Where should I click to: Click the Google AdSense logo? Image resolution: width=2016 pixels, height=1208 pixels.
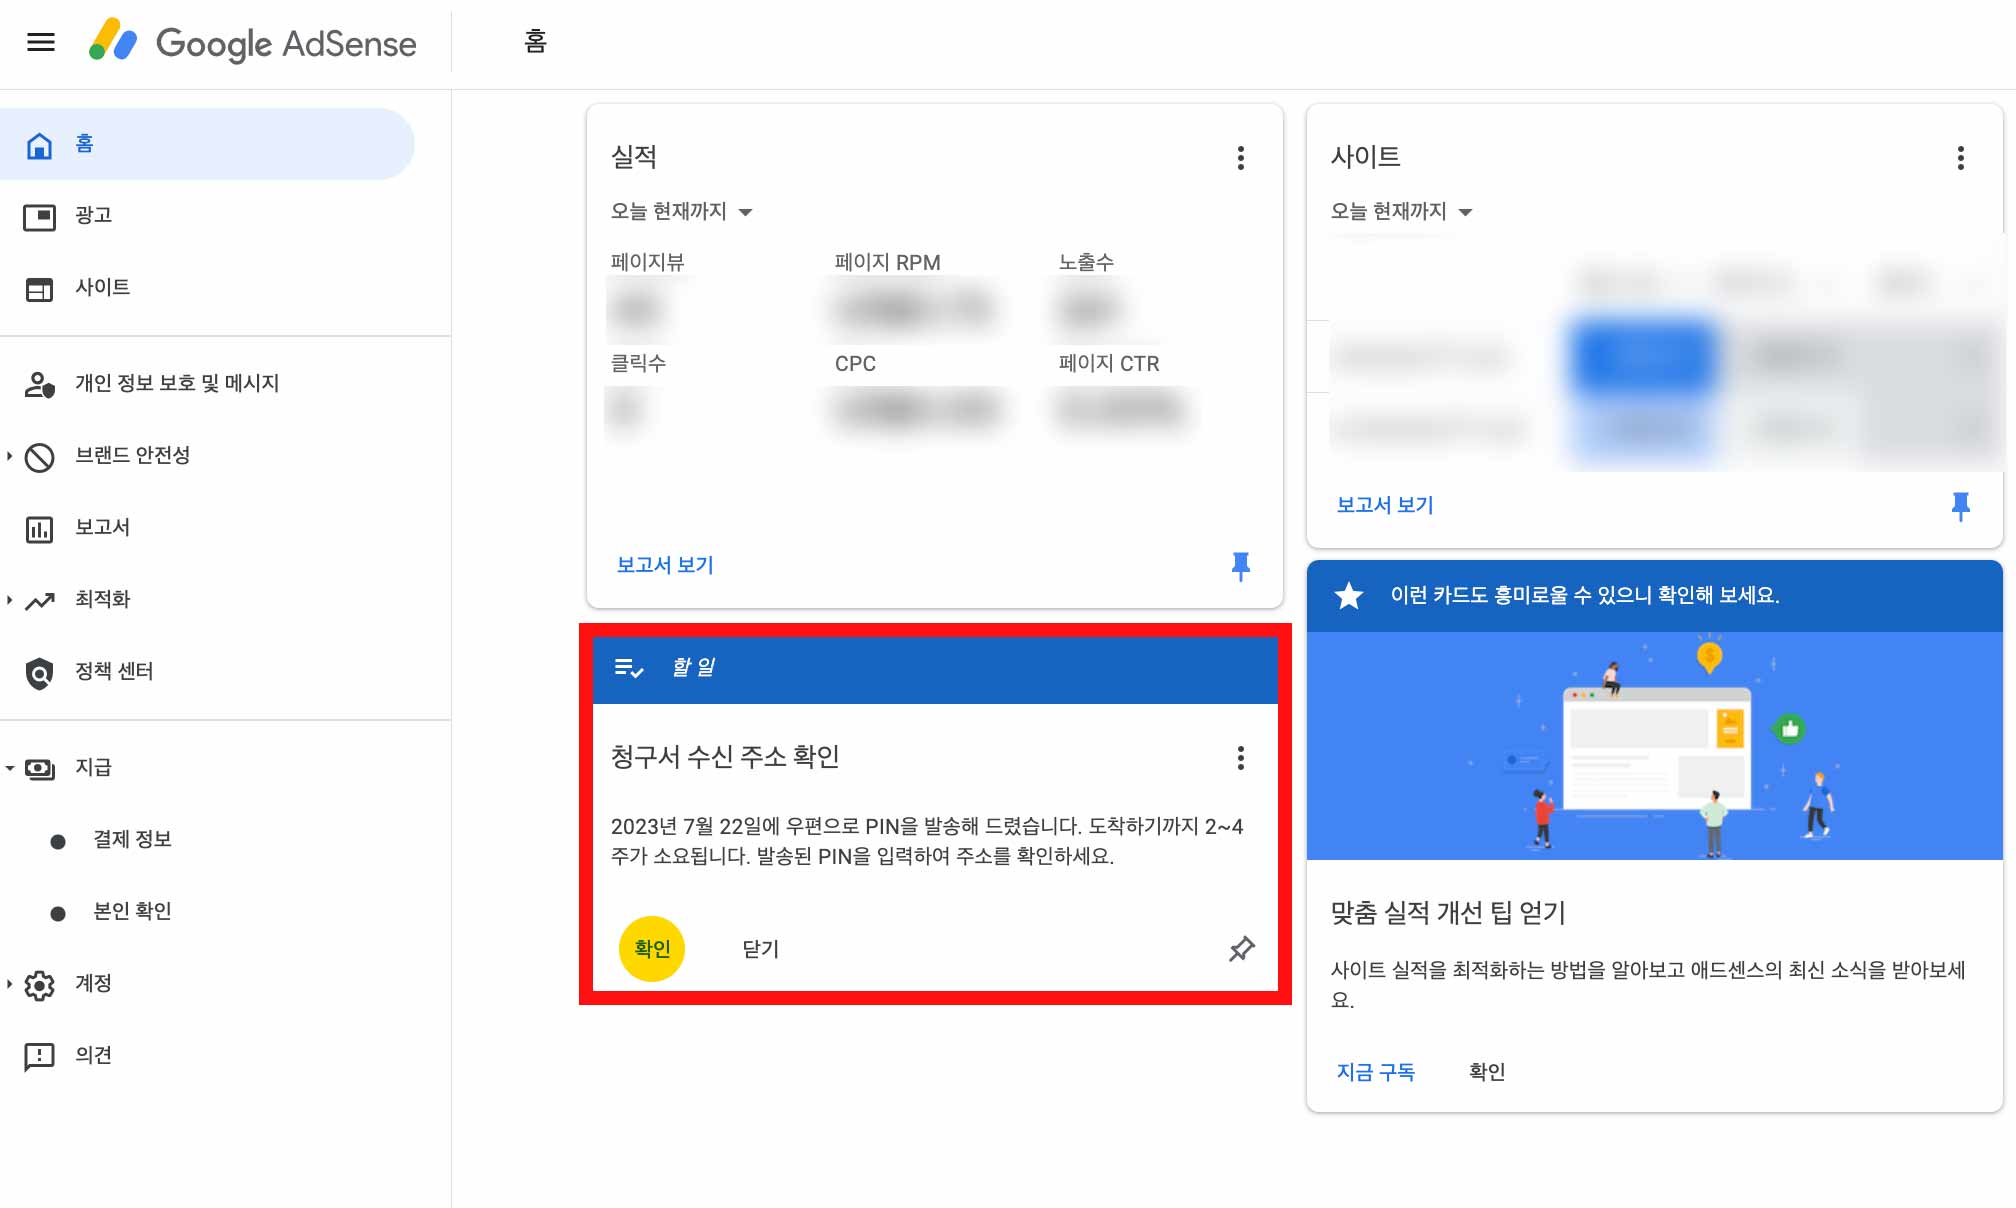[253, 42]
